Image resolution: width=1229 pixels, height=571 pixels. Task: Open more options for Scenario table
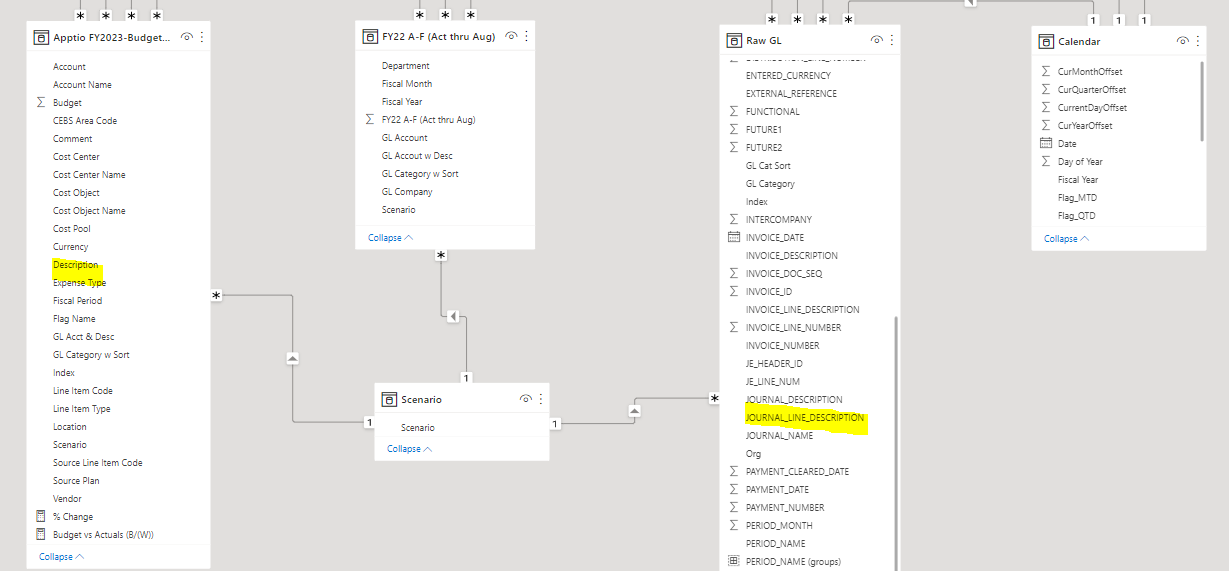pos(541,399)
